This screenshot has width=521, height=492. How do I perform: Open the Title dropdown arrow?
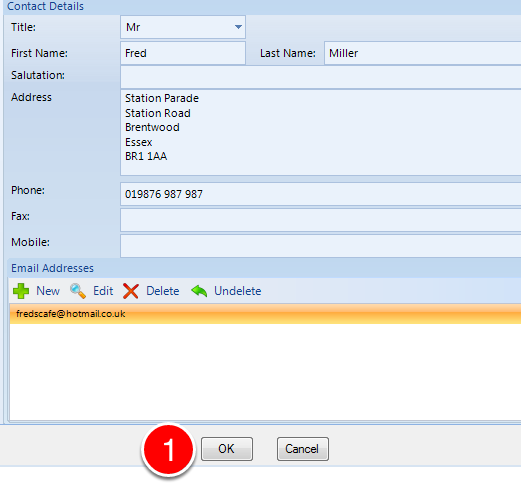click(x=238, y=27)
